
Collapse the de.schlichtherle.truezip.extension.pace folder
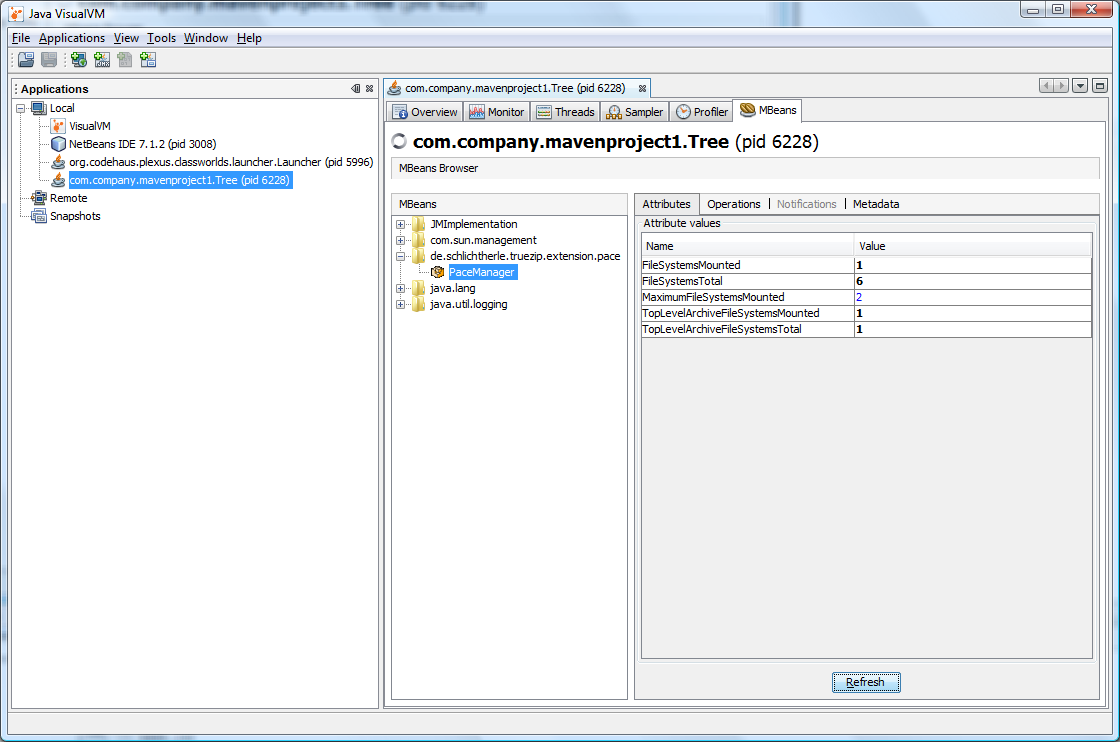pyautogui.click(x=401, y=256)
